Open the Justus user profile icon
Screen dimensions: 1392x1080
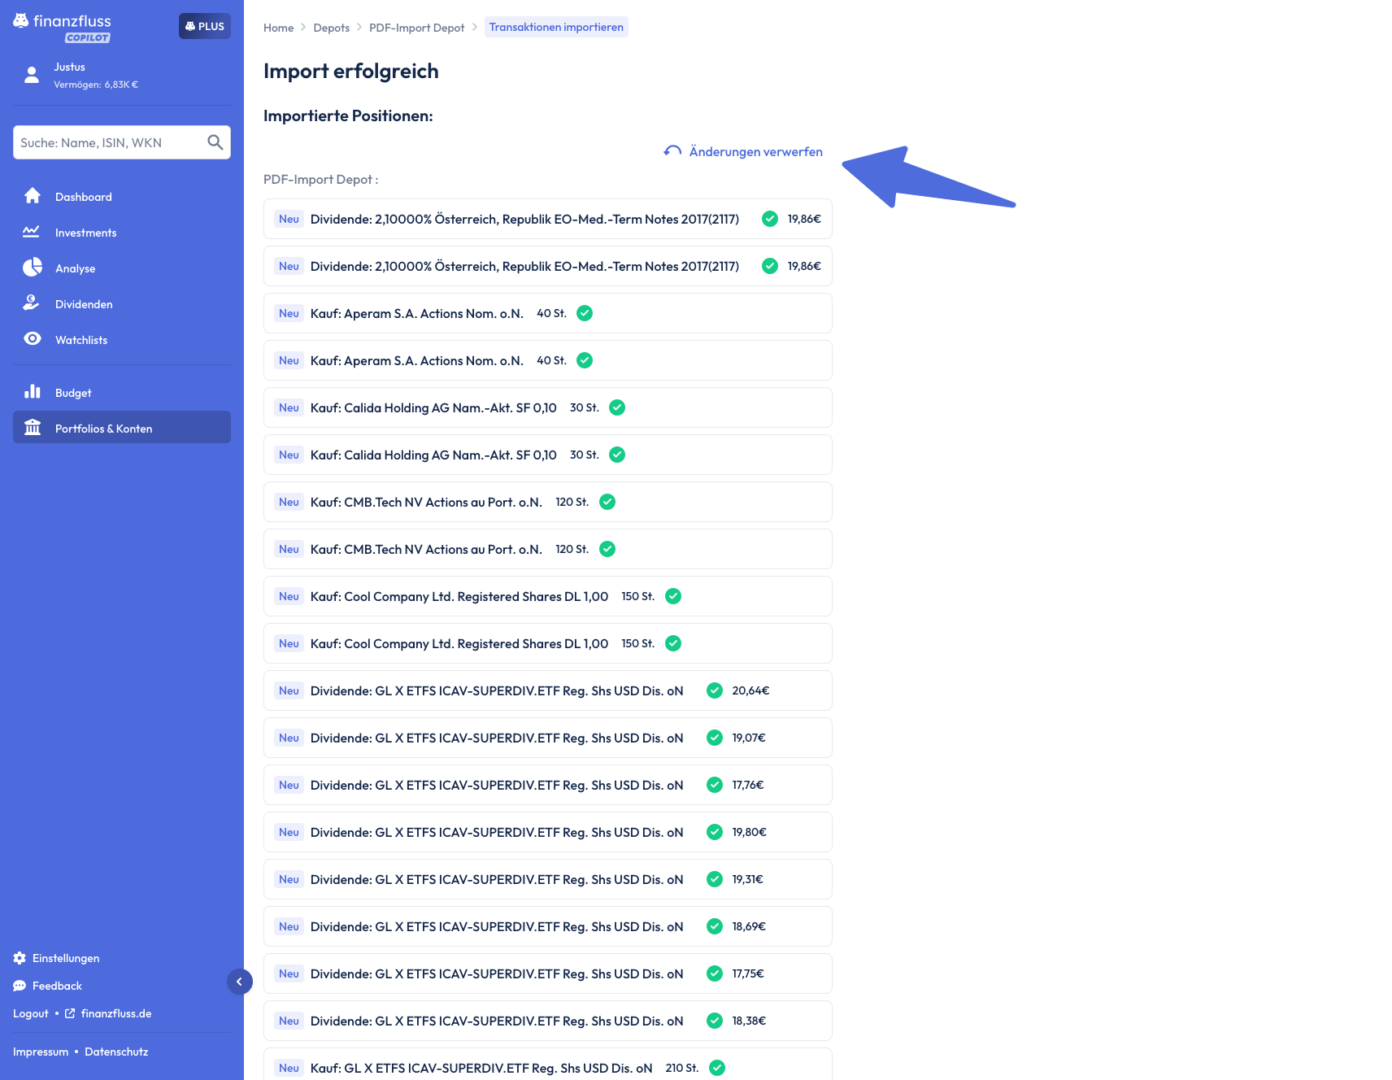coord(32,75)
